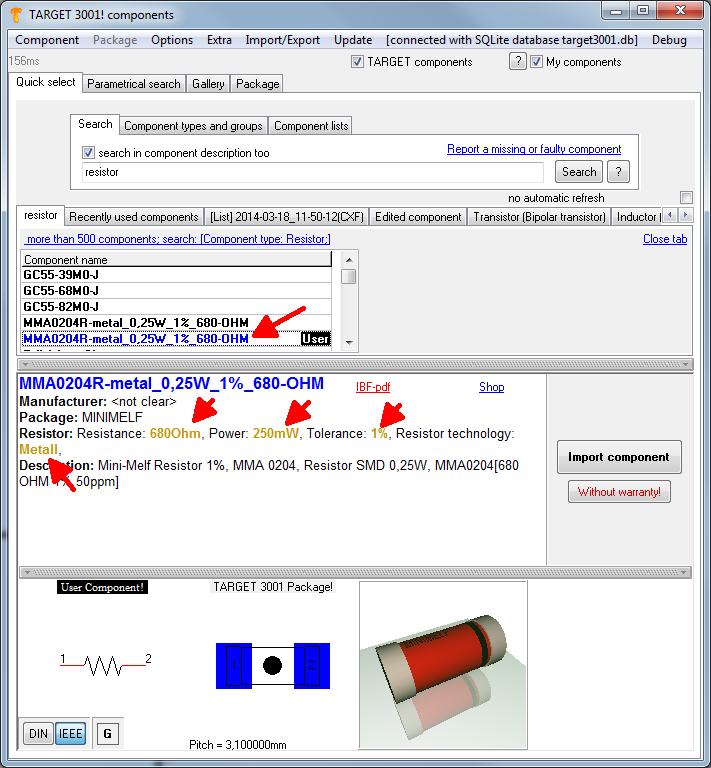Toggle the TARGET components checkbox
Image resolution: width=711 pixels, height=768 pixels.
[358, 62]
